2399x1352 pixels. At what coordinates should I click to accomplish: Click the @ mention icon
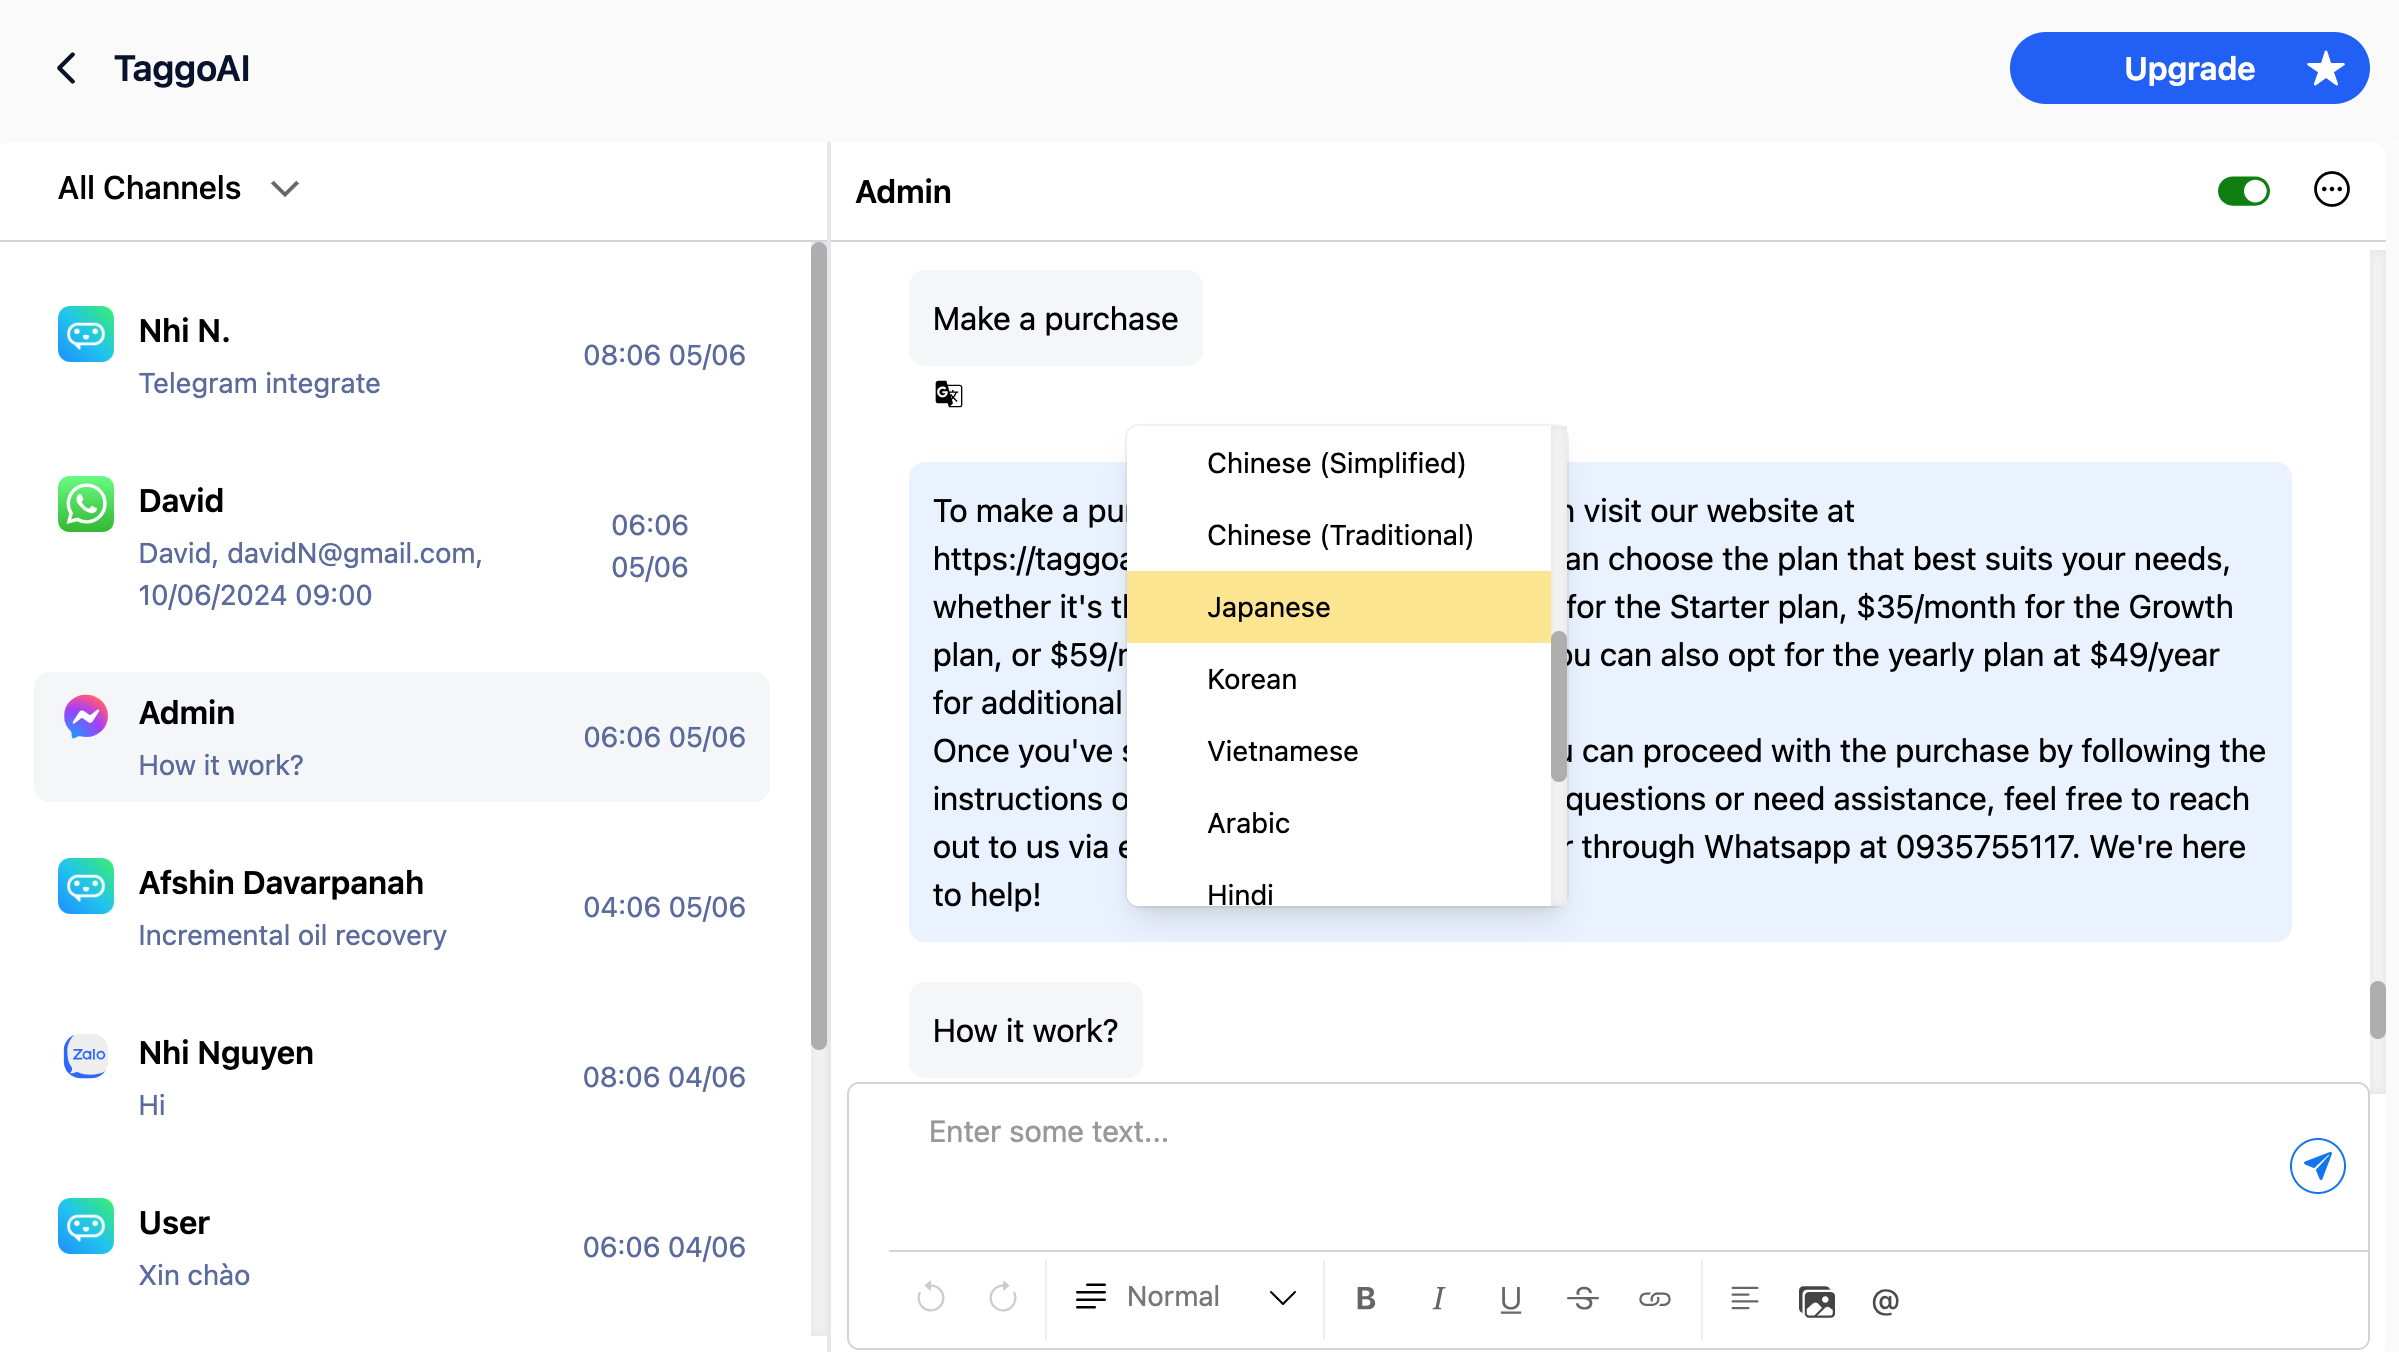click(1885, 1301)
